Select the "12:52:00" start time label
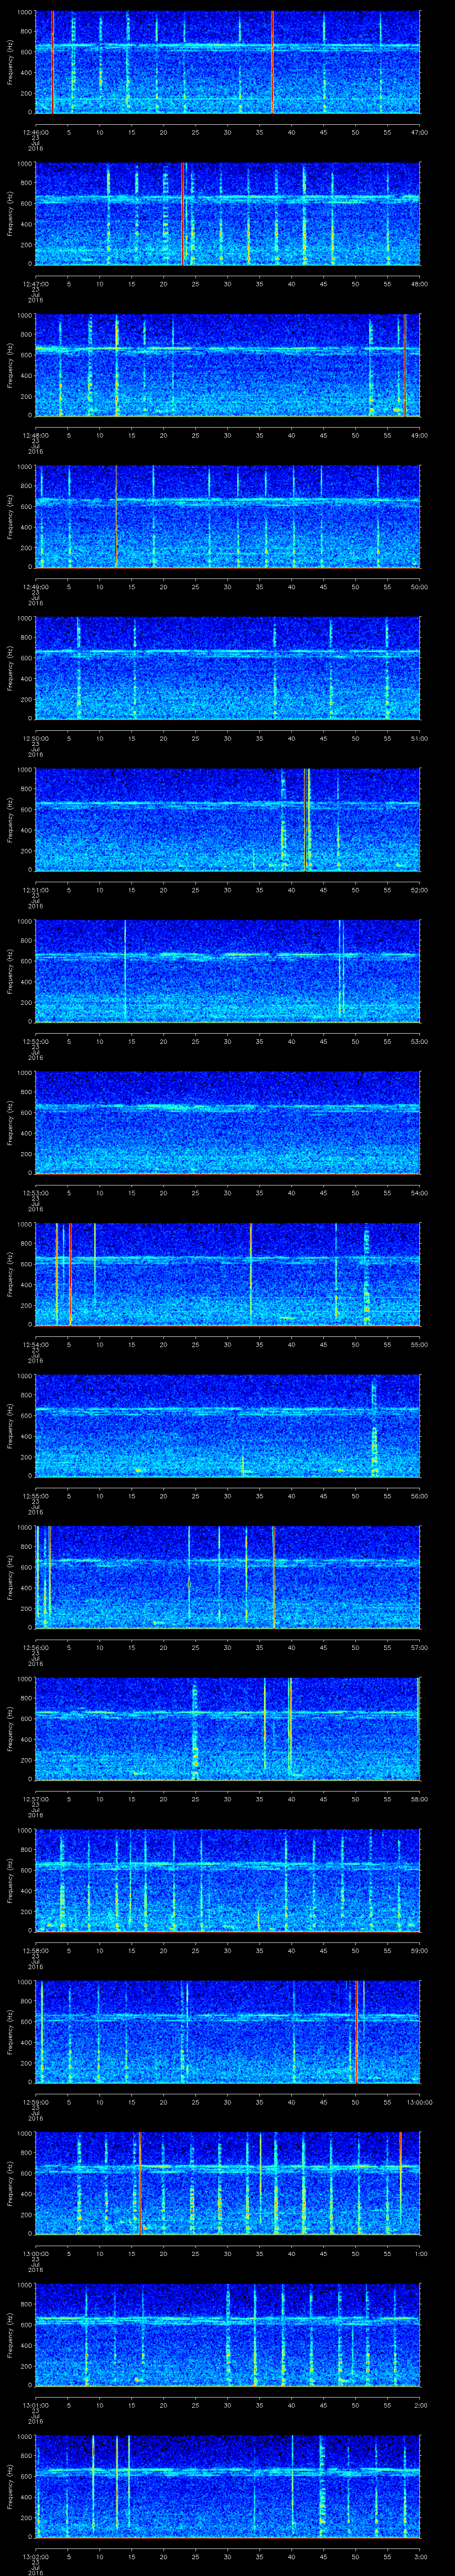The height and width of the screenshot is (2576, 455). 36,1041
